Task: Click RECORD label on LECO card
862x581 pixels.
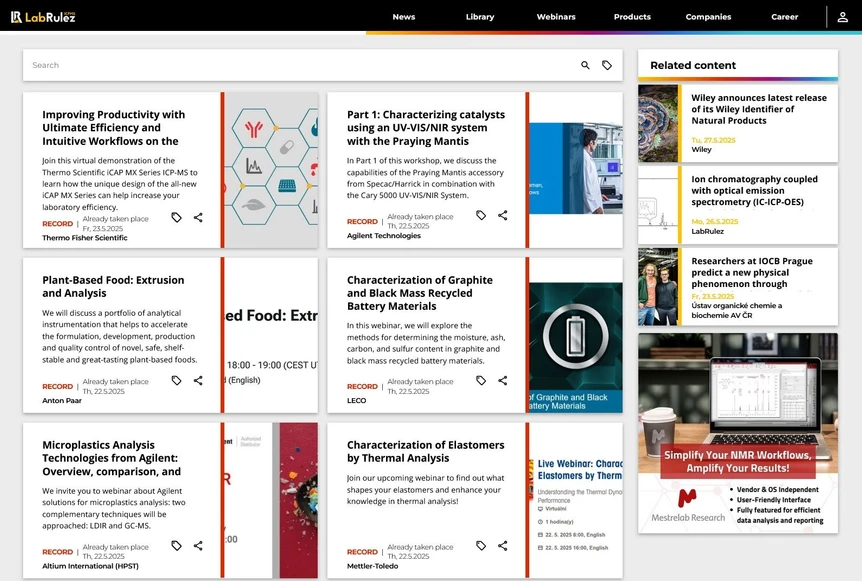Action: (x=362, y=386)
